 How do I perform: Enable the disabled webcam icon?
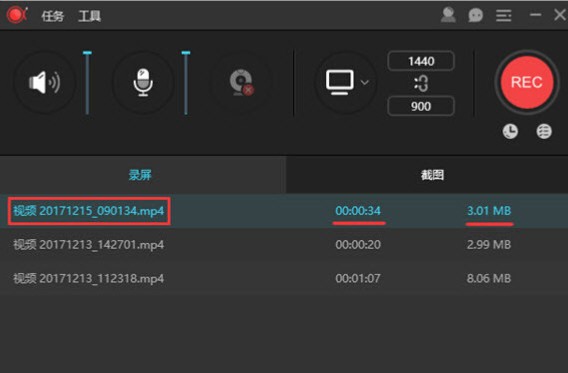click(x=242, y=83)
